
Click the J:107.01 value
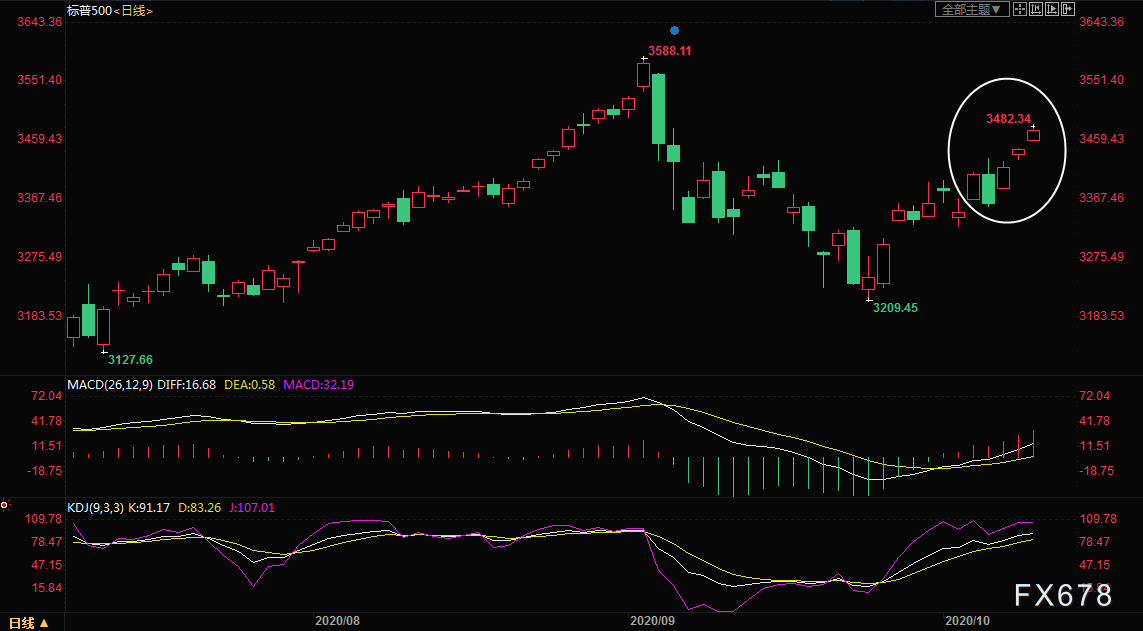(251, 507)
